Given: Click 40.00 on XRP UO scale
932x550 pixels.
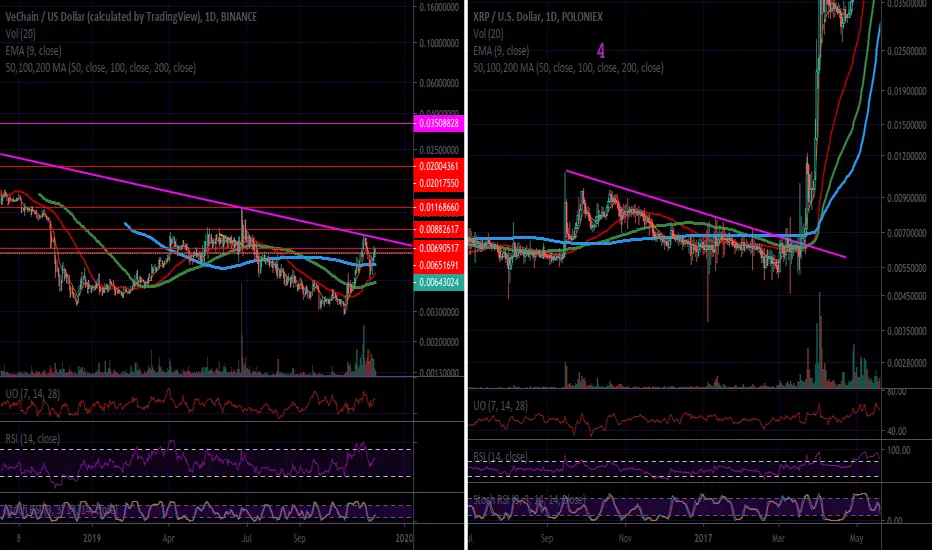Looking at the screenshot, I should (x=897, y=431).
